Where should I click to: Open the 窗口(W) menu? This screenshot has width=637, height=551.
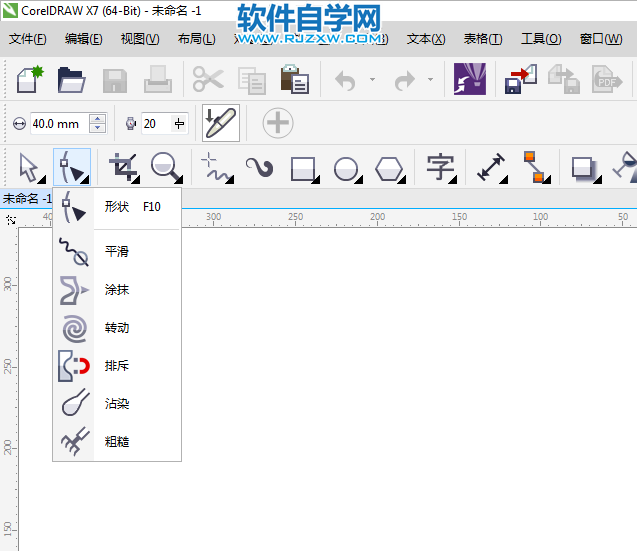[x=601, y=39]
